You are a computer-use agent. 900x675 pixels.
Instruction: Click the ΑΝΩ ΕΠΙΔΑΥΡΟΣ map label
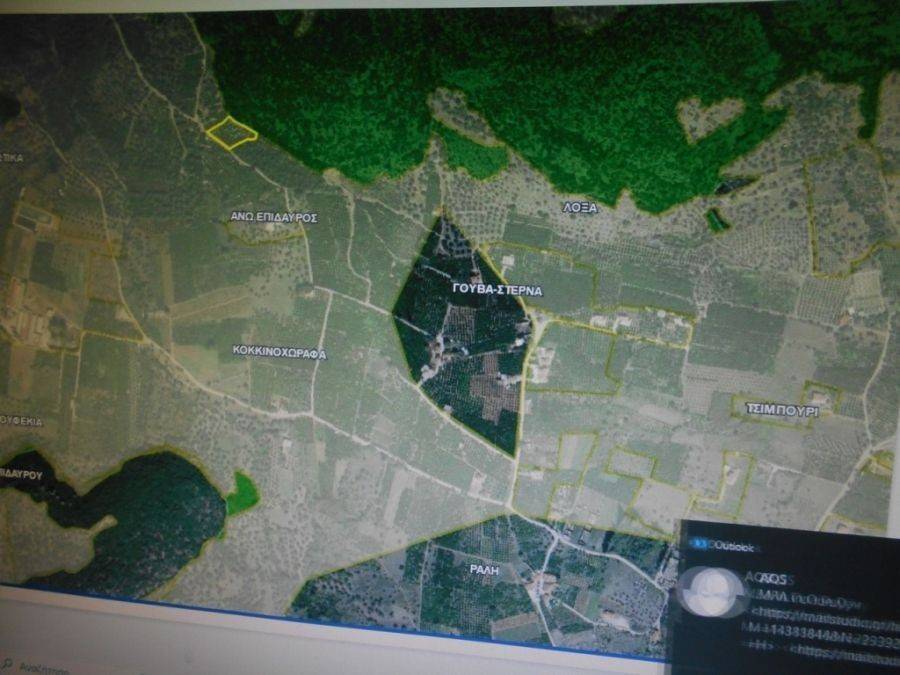273,216
